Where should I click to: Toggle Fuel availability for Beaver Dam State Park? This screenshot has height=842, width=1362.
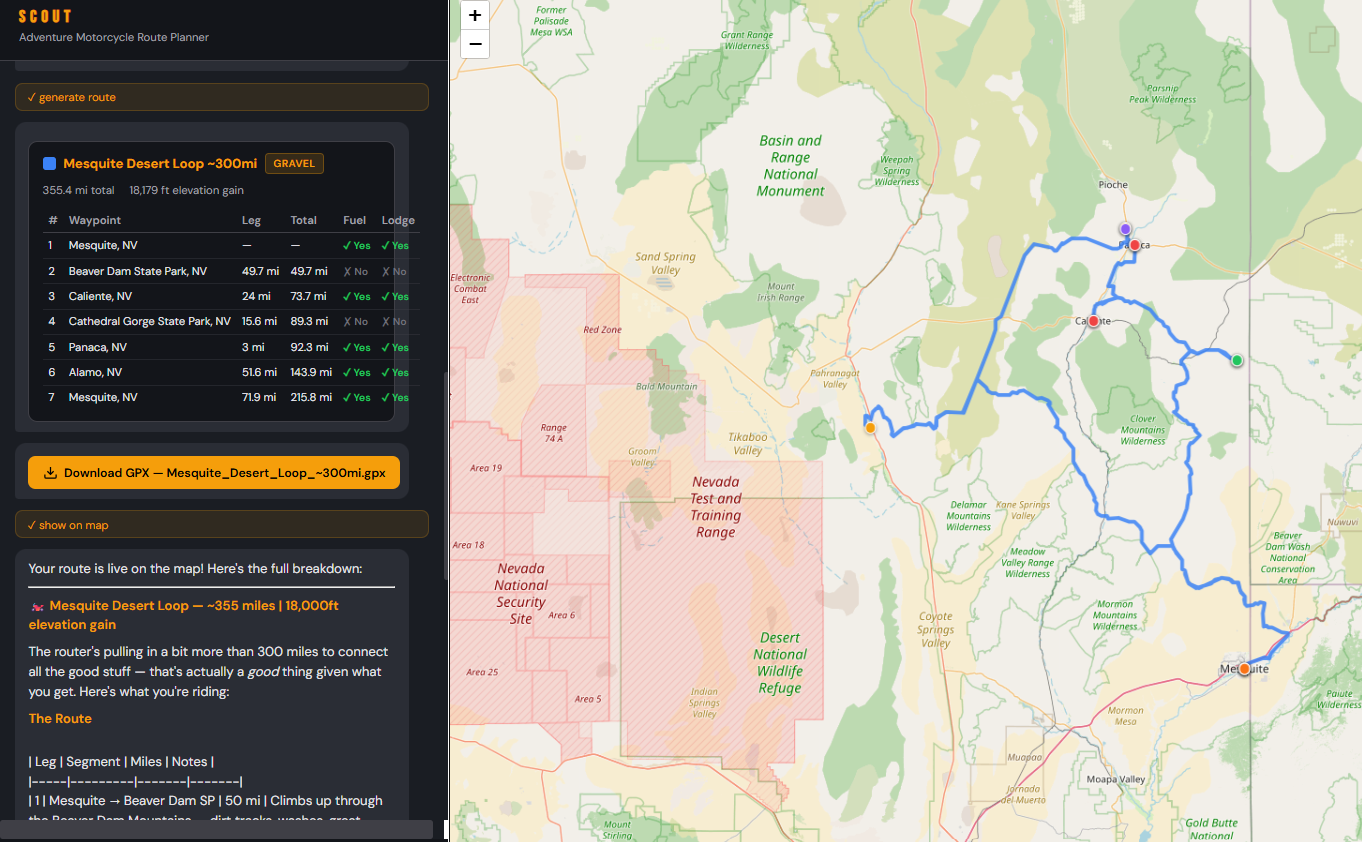[356, 270]
